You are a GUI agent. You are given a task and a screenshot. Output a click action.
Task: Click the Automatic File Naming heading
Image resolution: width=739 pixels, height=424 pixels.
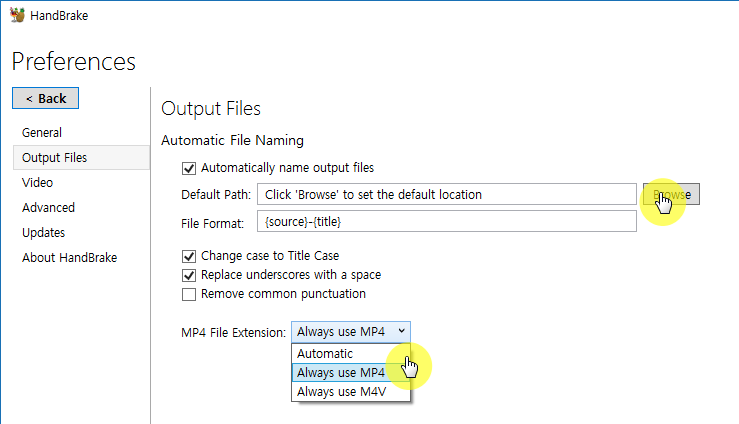click(232, 140)
